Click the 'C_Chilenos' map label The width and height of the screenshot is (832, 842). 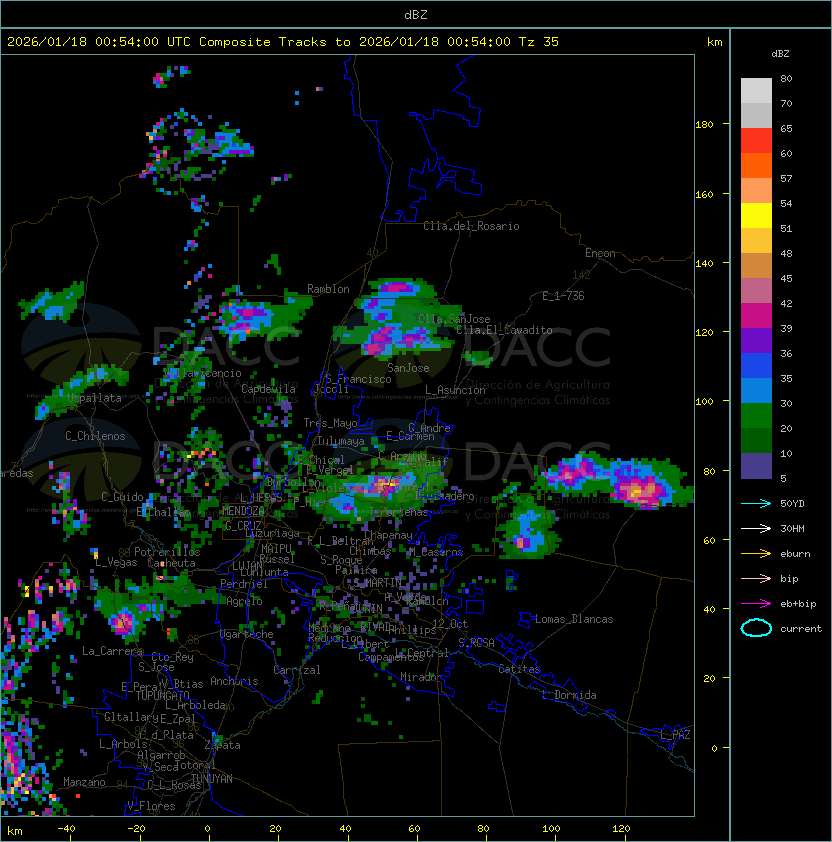point(95,436)
